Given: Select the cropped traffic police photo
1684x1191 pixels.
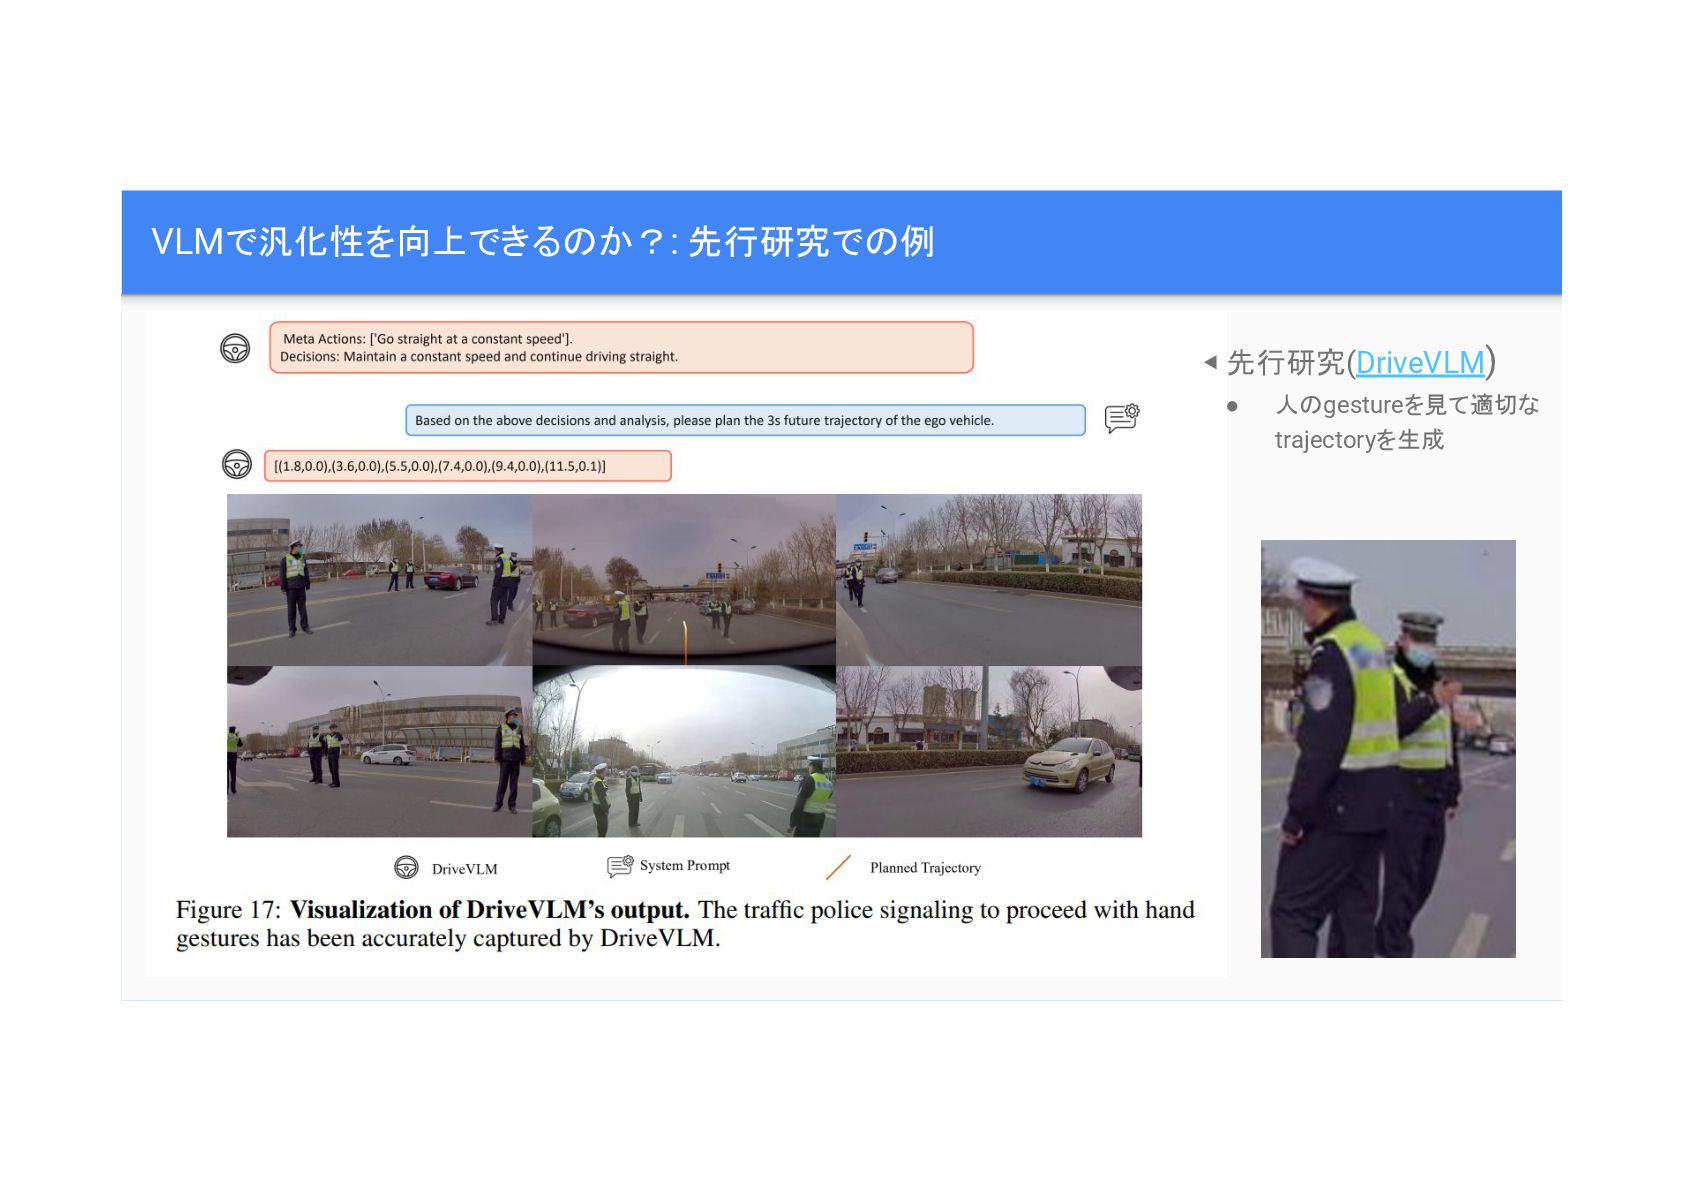Looking at the screenshot, I should click(x=1388, y=749).
